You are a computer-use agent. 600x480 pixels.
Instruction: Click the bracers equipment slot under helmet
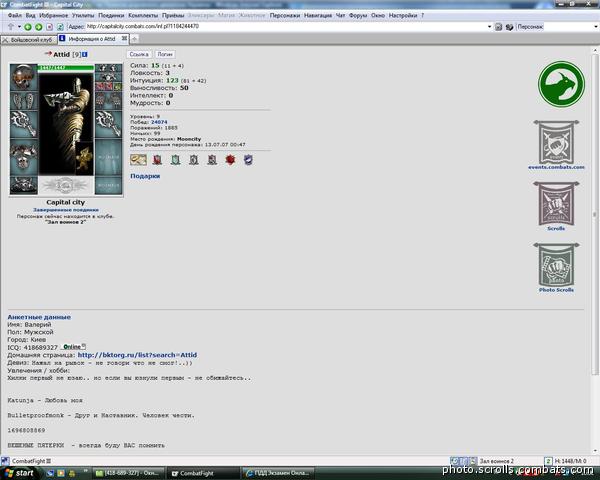pos(24,101)
